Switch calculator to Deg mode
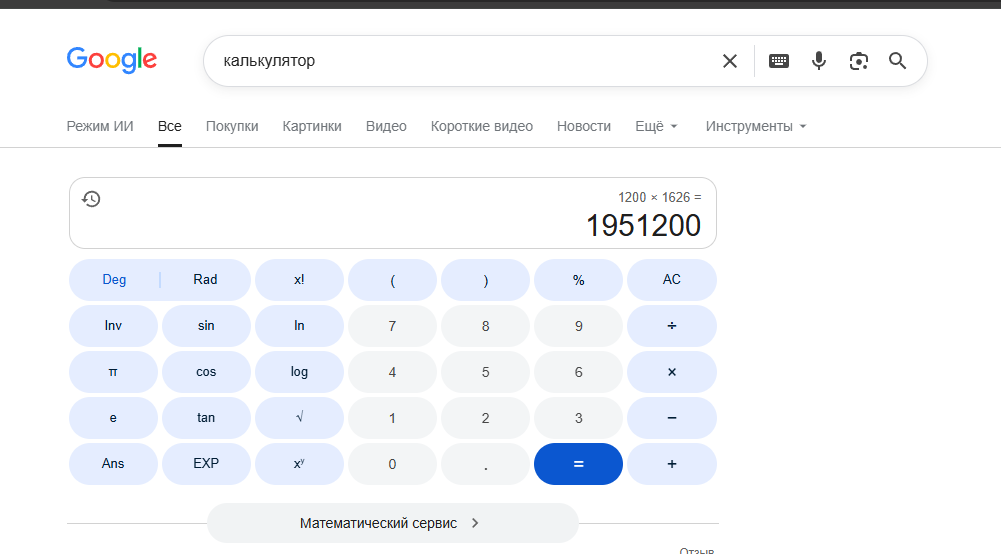 click(114, 280)
